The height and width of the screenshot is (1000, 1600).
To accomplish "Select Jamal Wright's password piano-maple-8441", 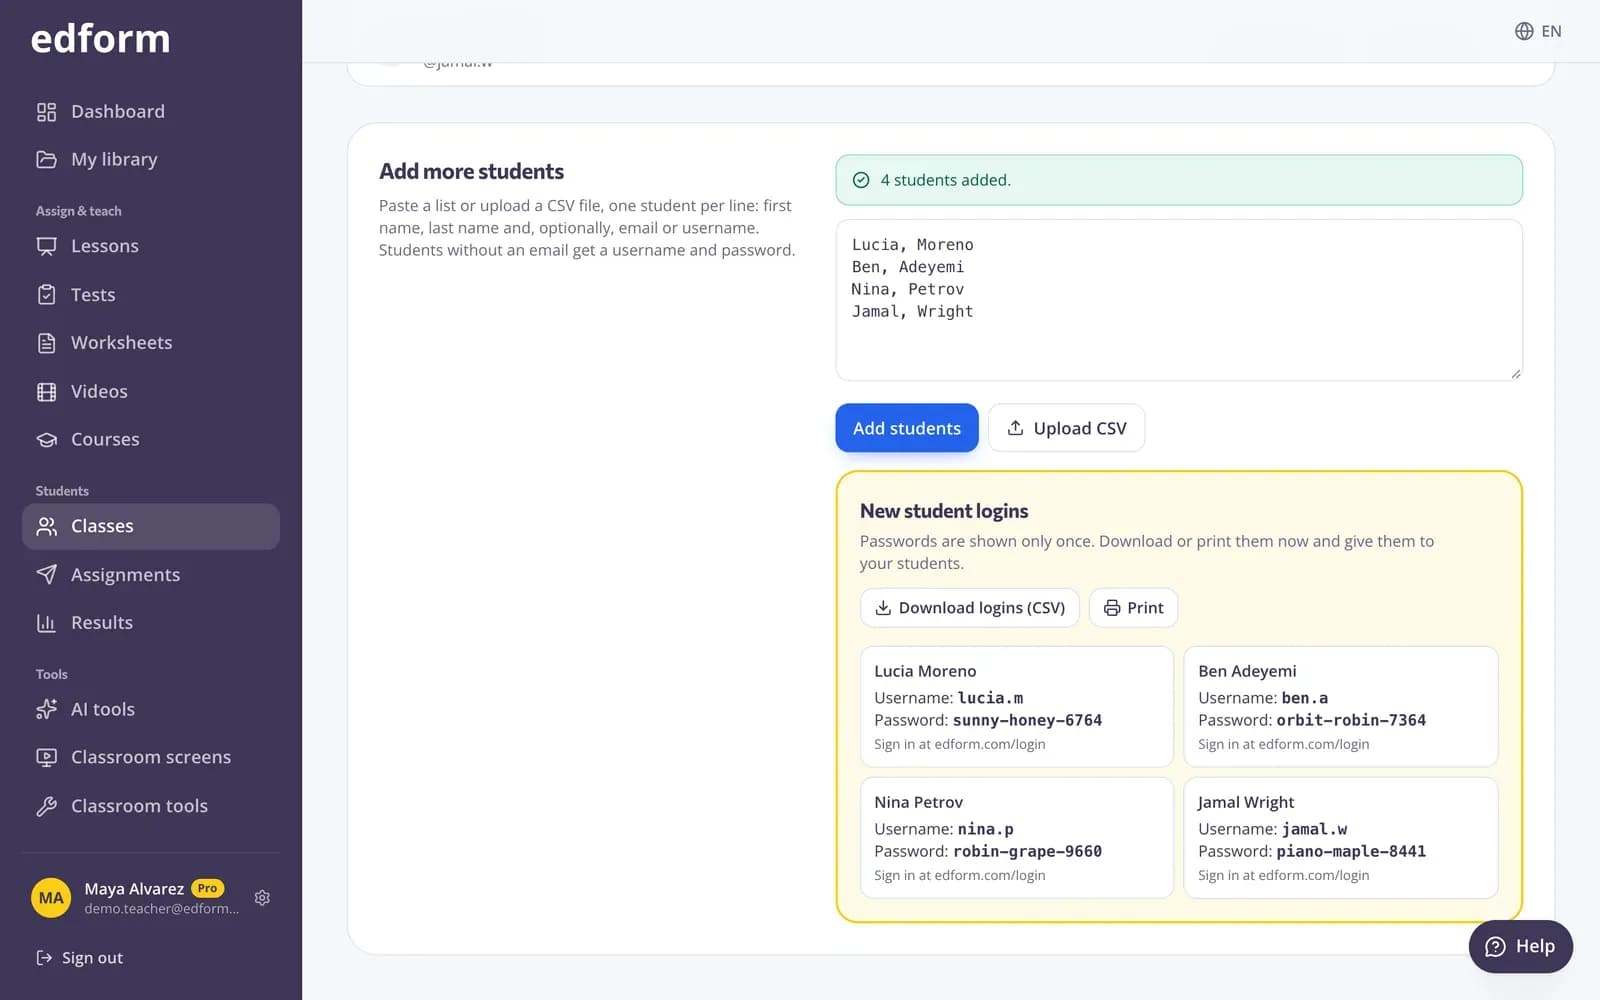I will point(1351,851).
